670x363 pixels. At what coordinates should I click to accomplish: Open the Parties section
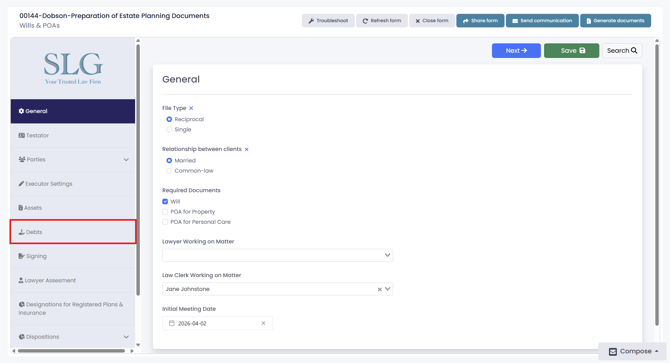tap(73, 159)
